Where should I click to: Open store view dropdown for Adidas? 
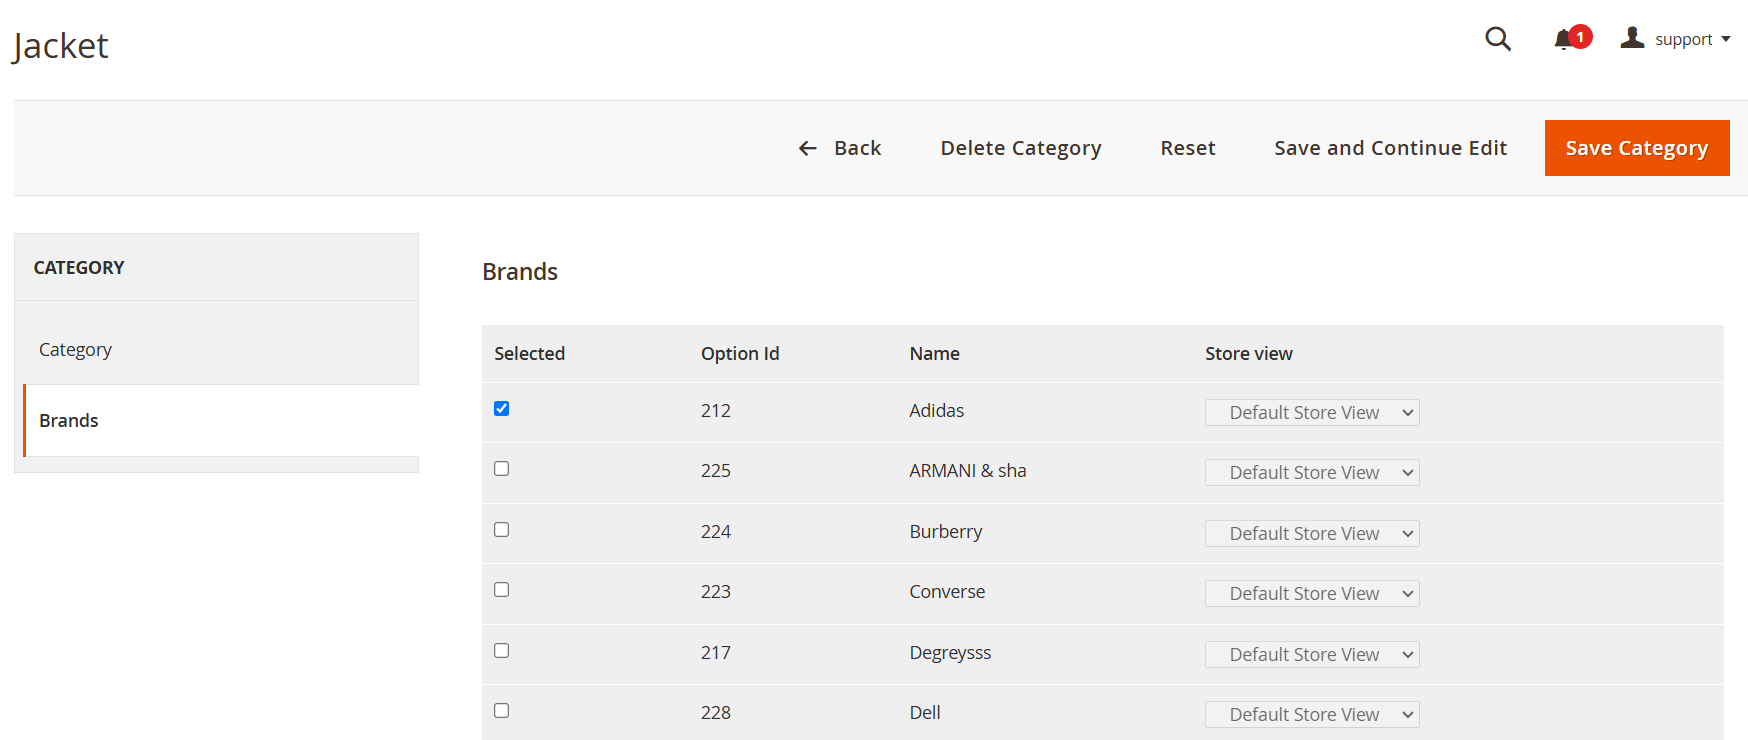(1312, 413)
